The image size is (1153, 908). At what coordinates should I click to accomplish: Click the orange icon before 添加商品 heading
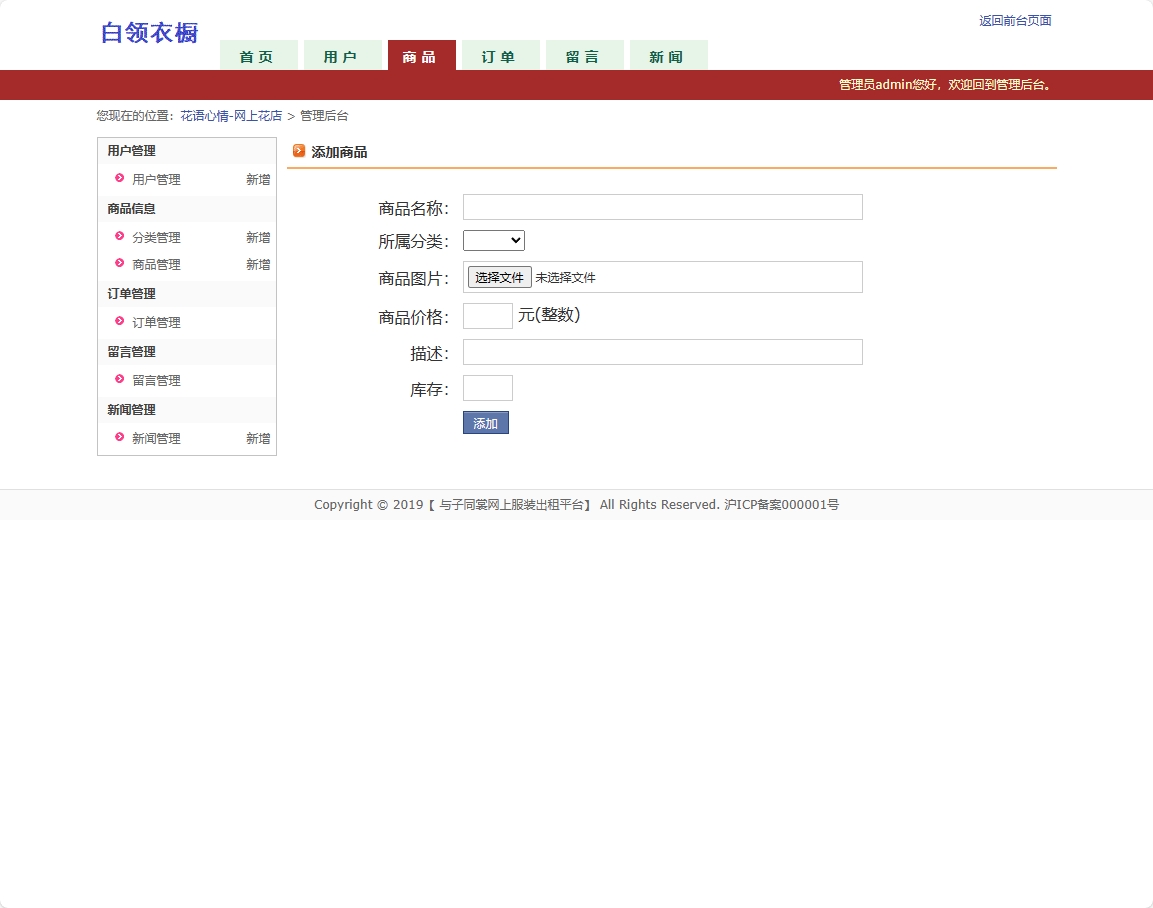[x=298, y=151]
